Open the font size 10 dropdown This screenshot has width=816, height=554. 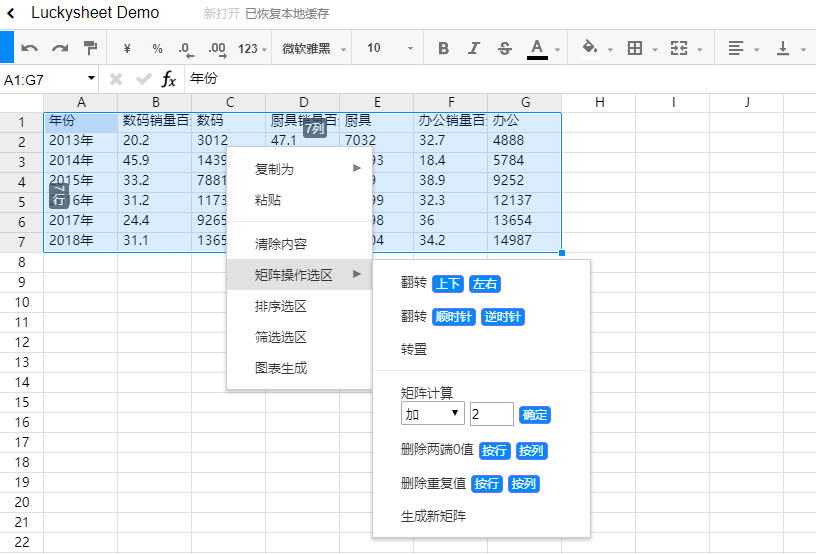pos(389,48)
